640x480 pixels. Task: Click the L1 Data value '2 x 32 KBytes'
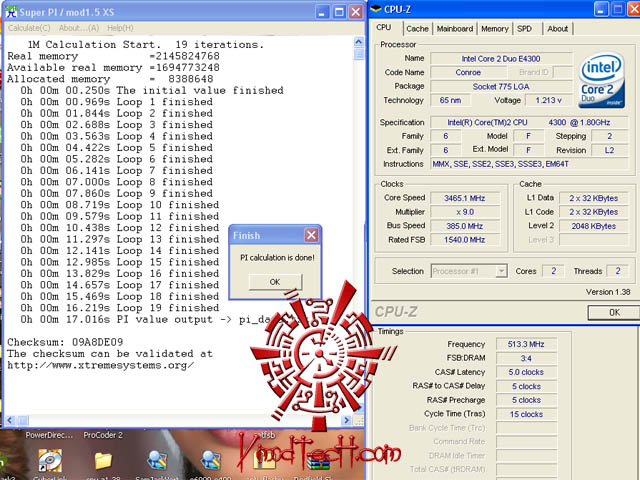point(593,198)
